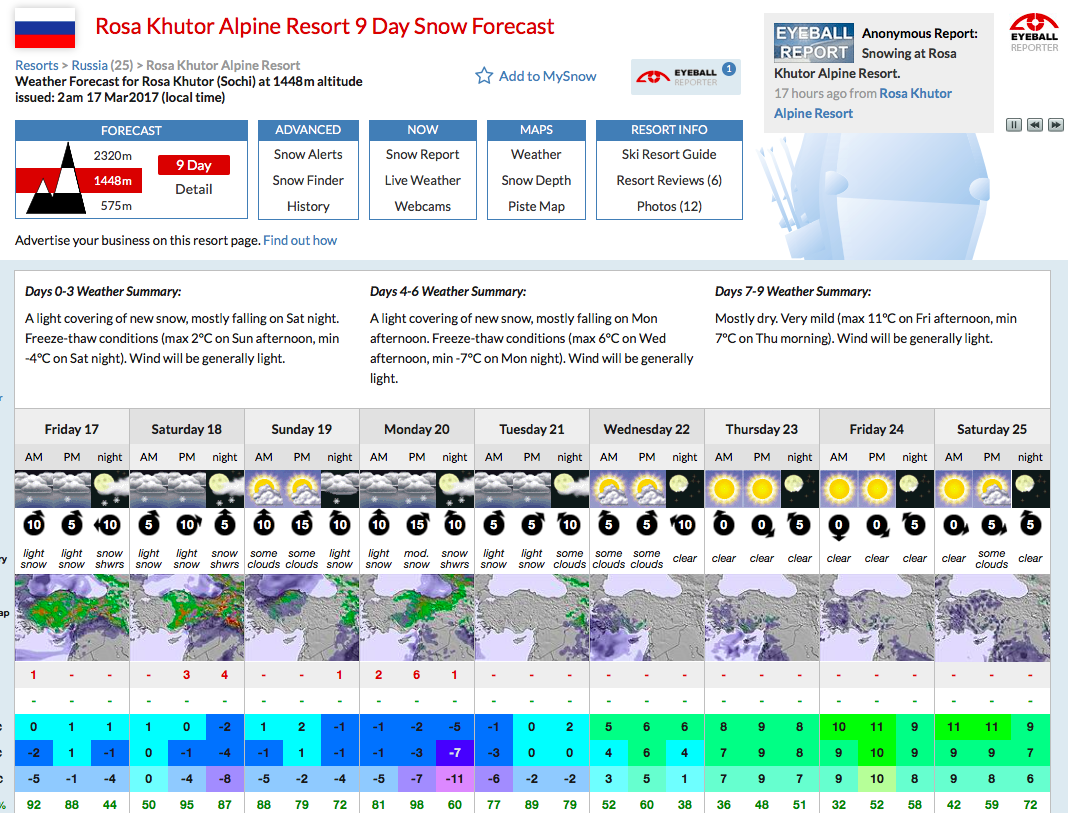Open History under Advanced
This screenshot has height=813, width=1068.
308,206
